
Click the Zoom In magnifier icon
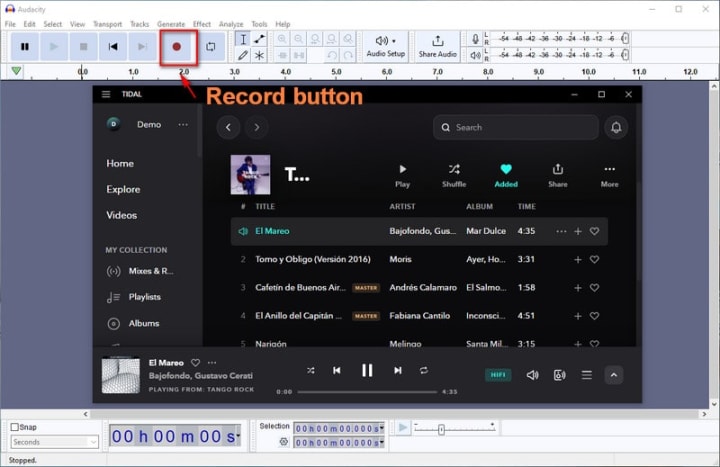tap(282, 39)
